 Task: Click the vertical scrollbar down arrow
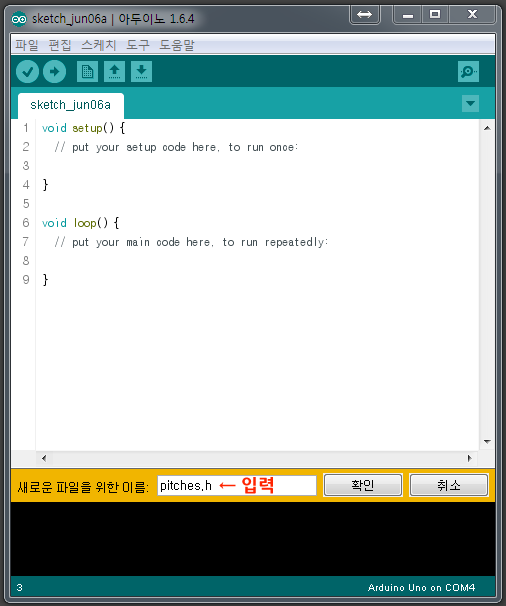pyautogui.click(x=487, y=441)
